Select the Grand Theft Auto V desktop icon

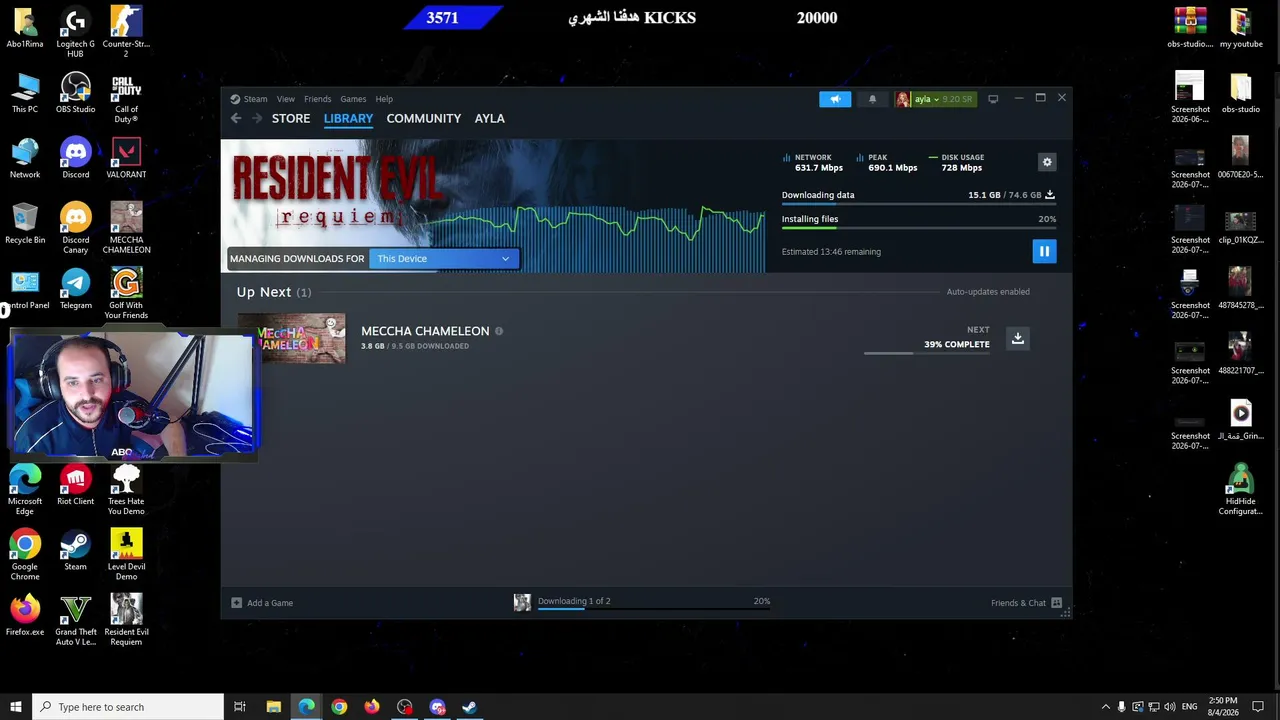tap(76, 621)
